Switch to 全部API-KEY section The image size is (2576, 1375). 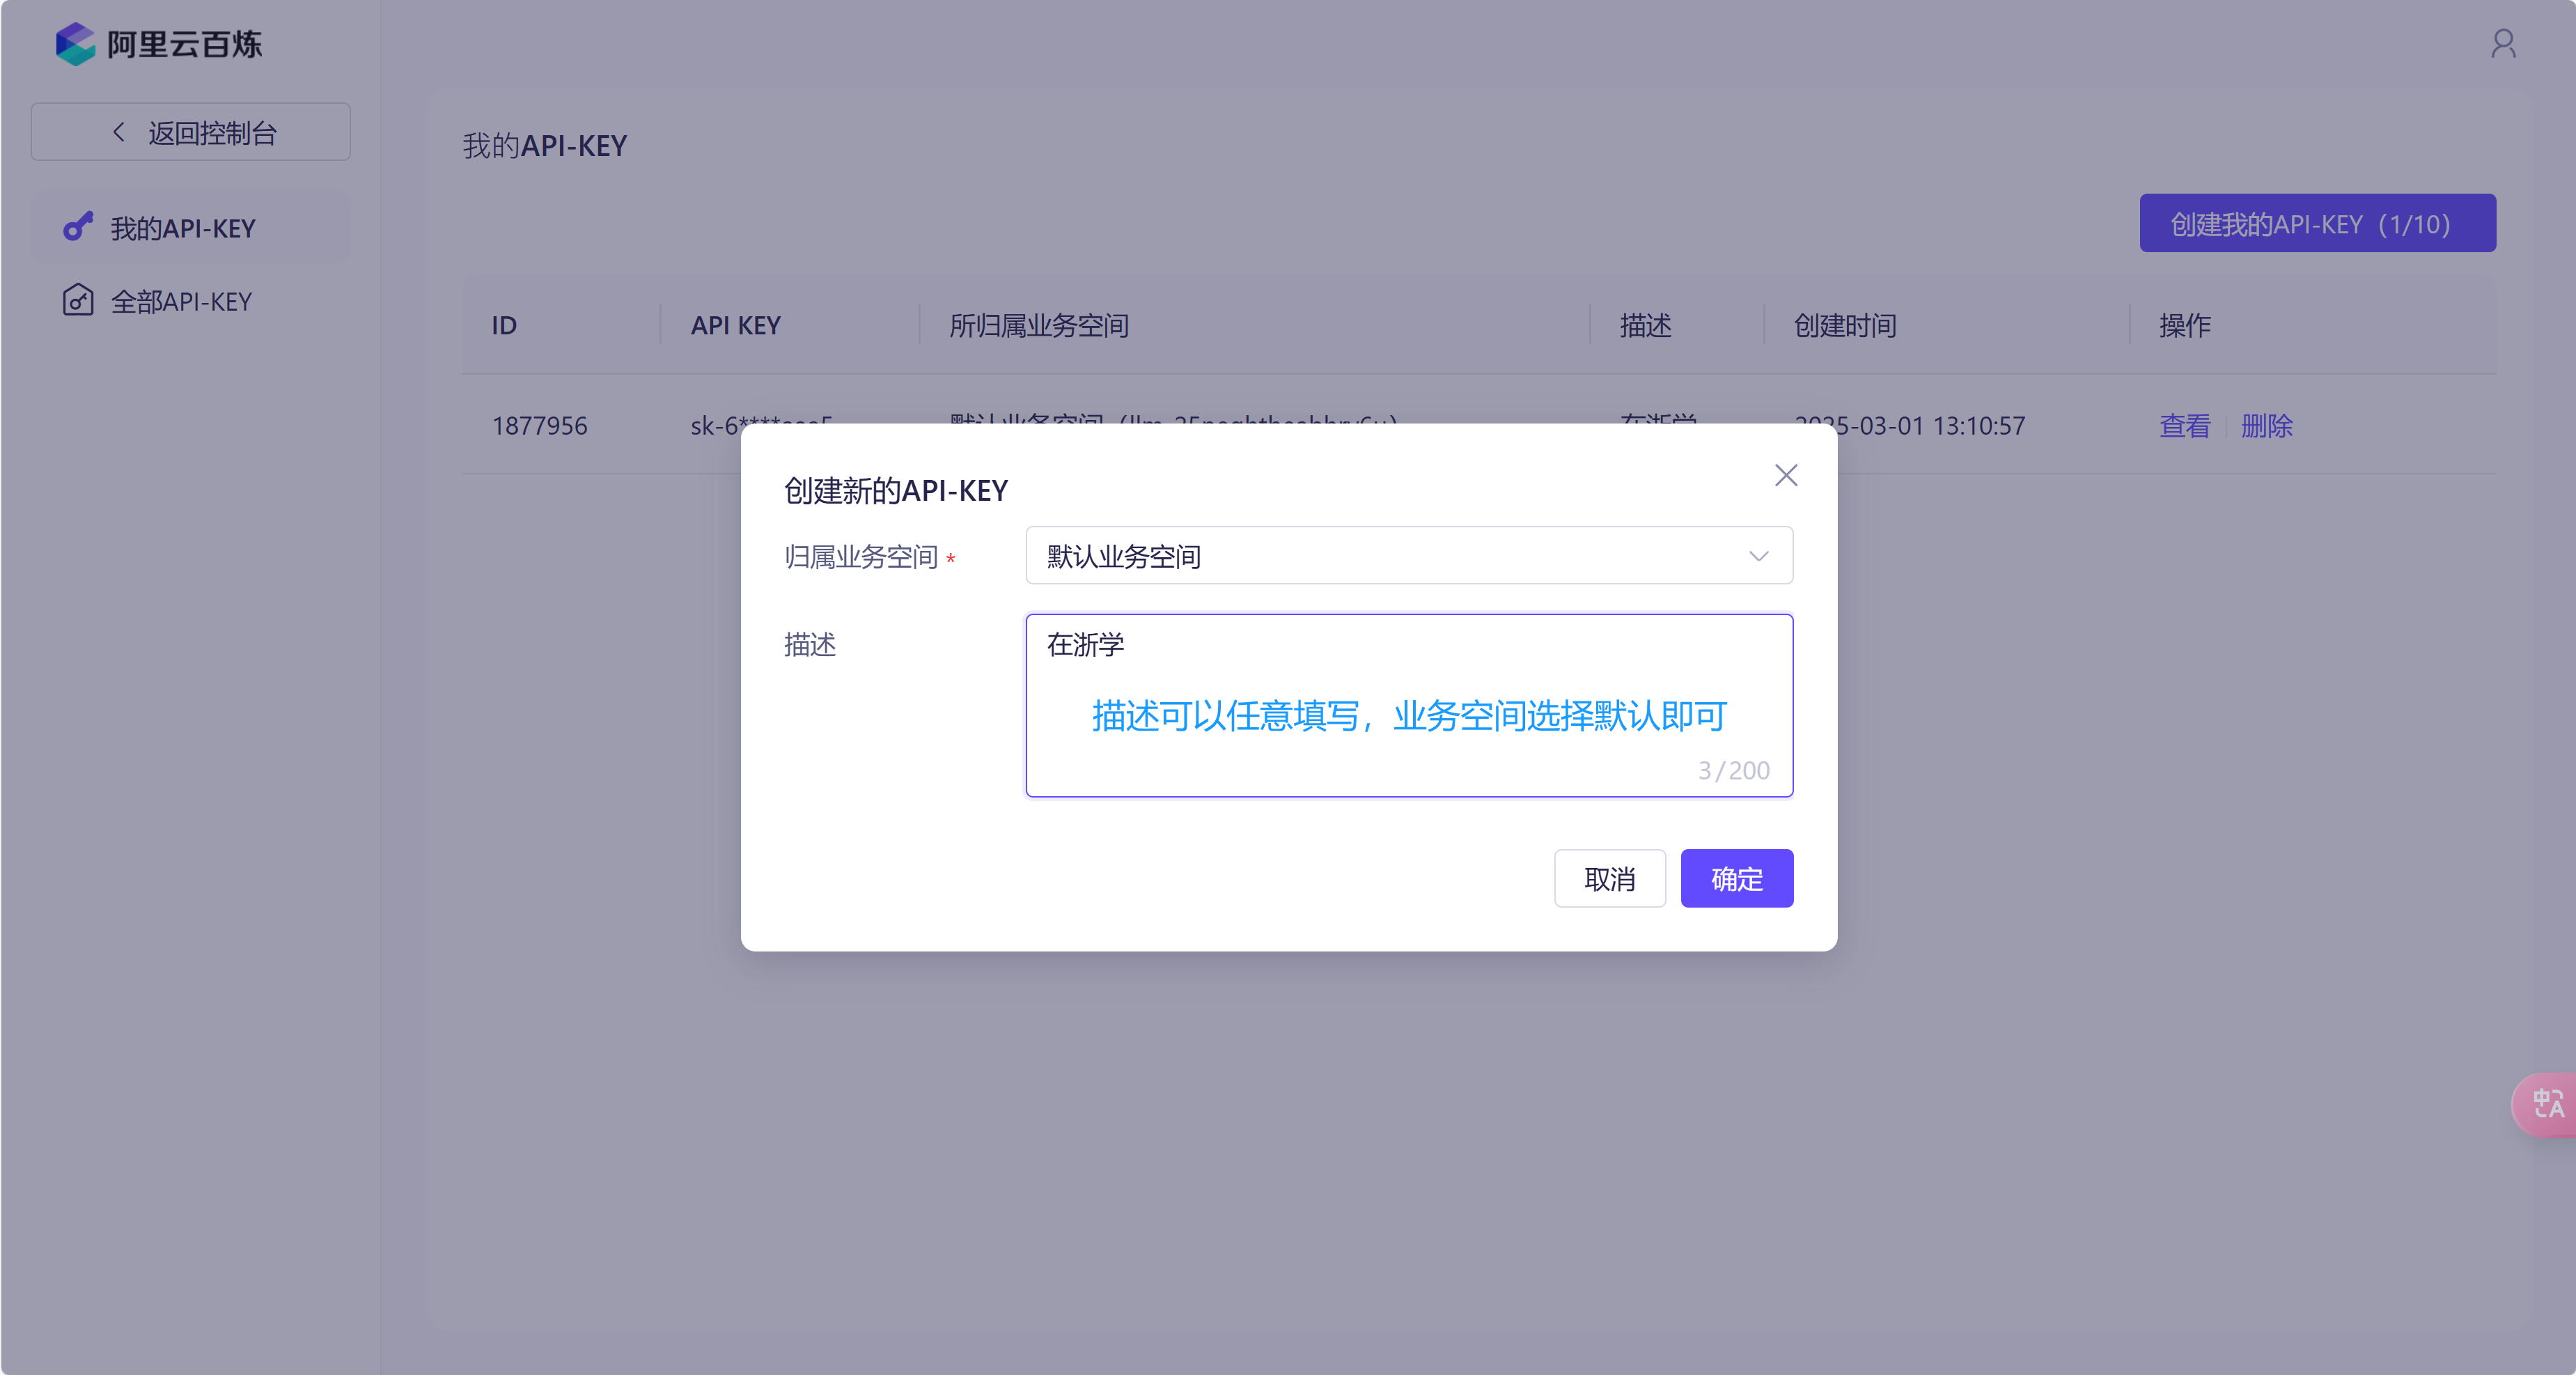(181, 300)
